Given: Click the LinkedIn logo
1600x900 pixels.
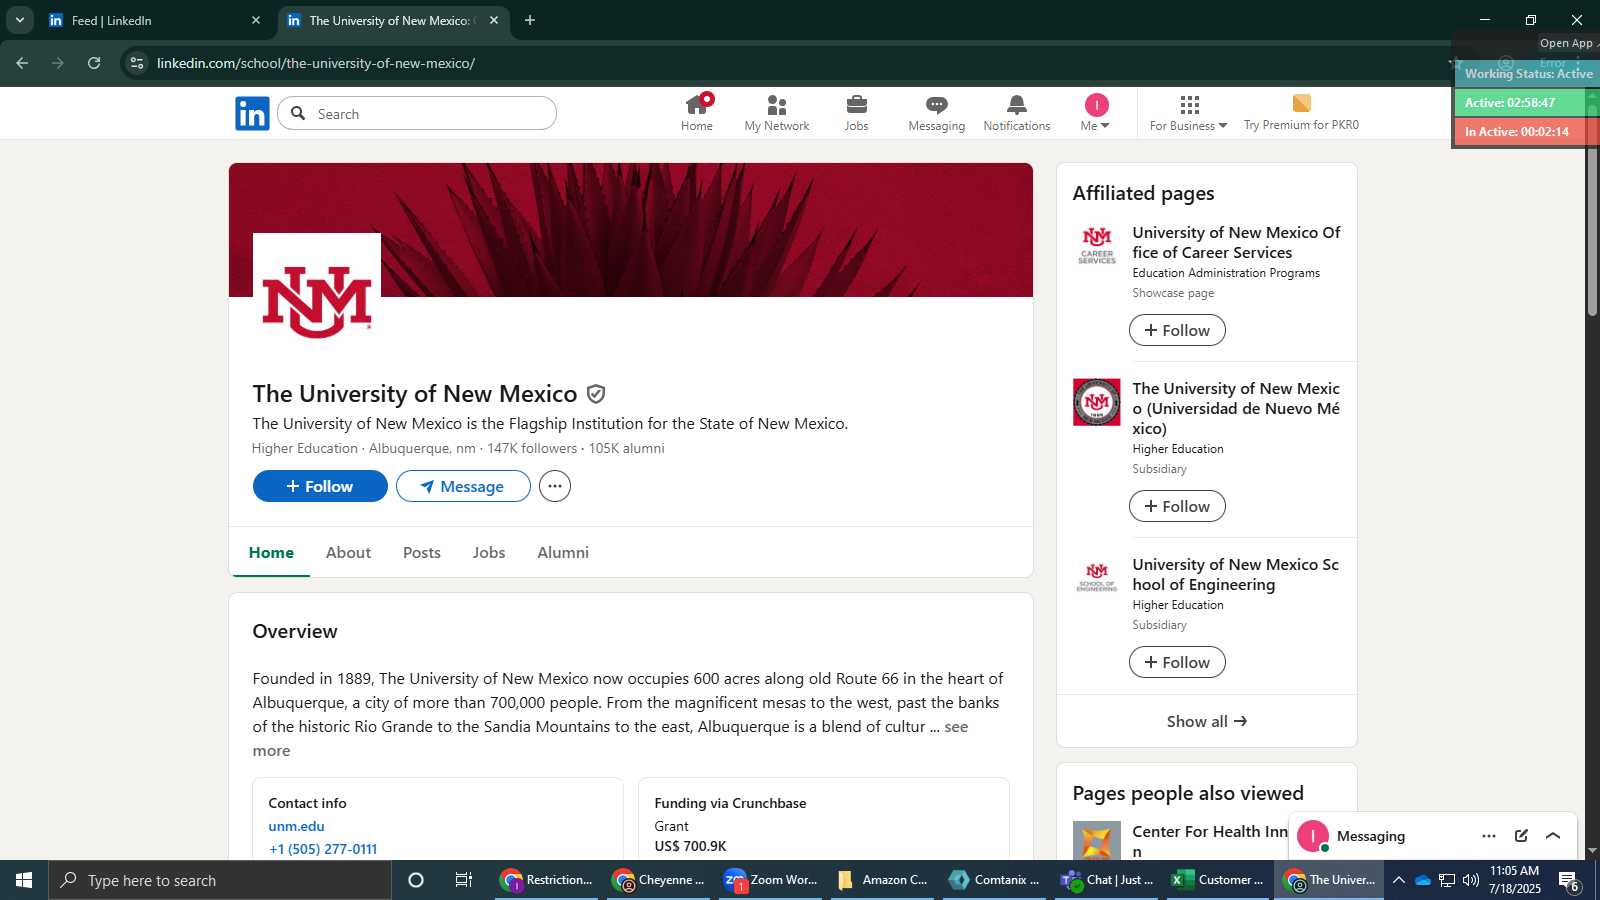Looking at the screenshot, I should 252,113.
